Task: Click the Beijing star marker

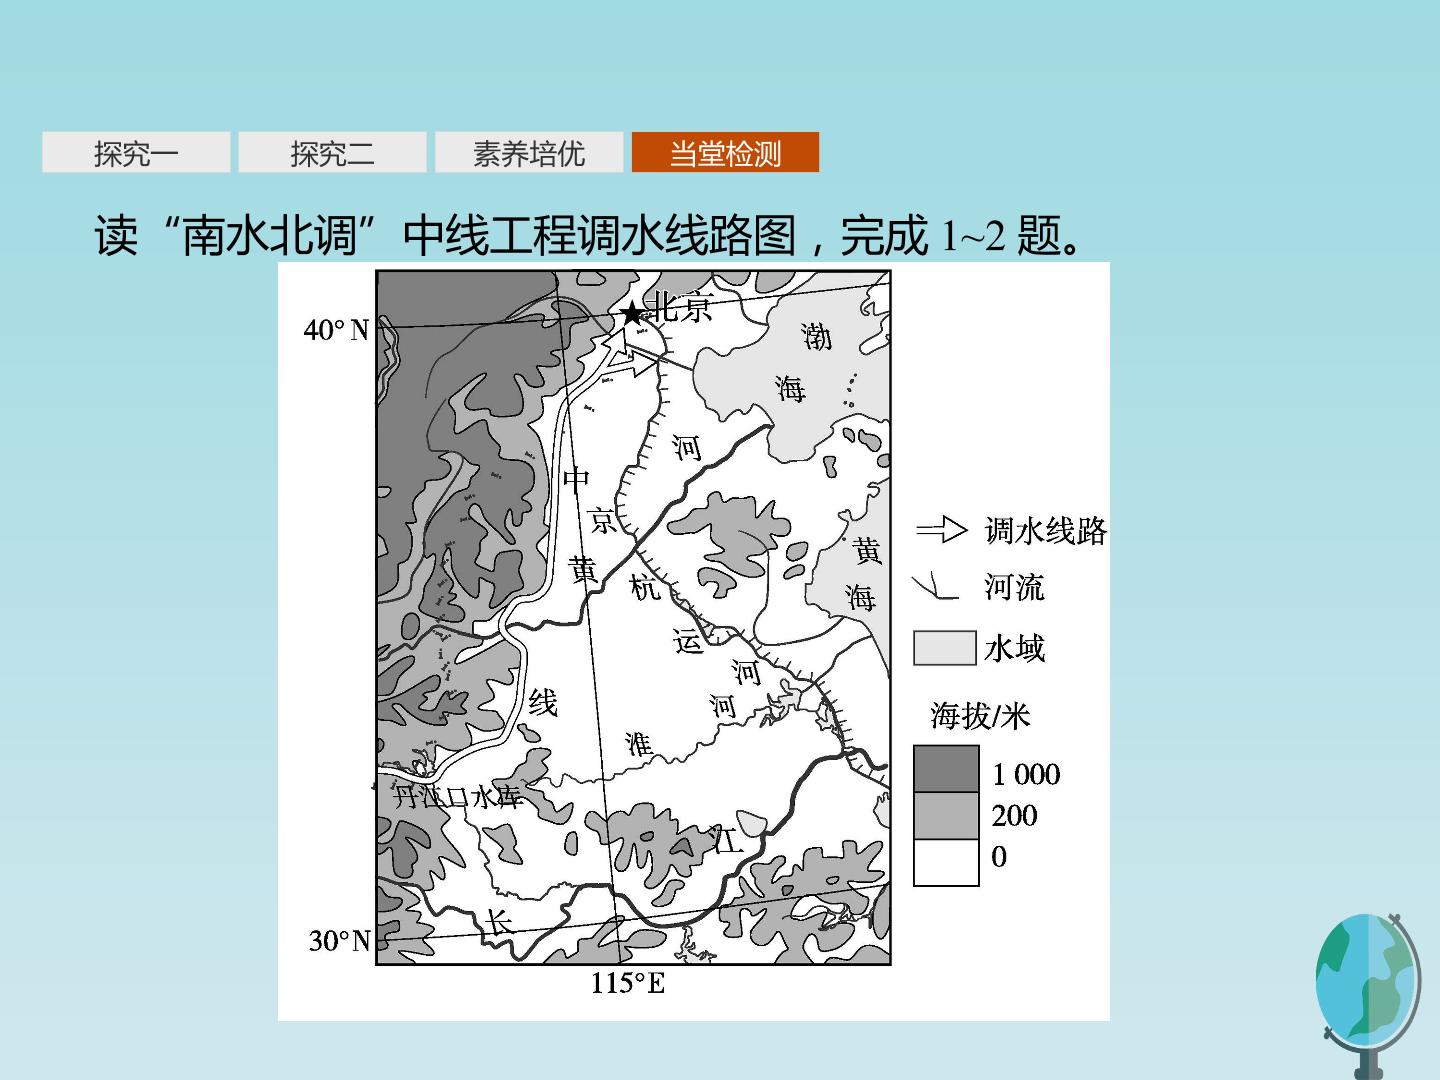Action: tap(632, 314)
